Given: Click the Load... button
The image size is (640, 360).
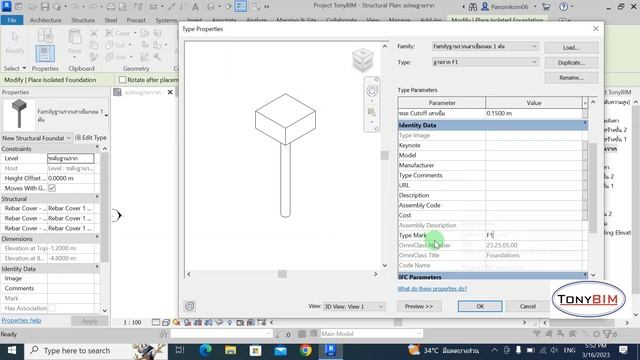Looking at the screenshot, I should (571, 47).
